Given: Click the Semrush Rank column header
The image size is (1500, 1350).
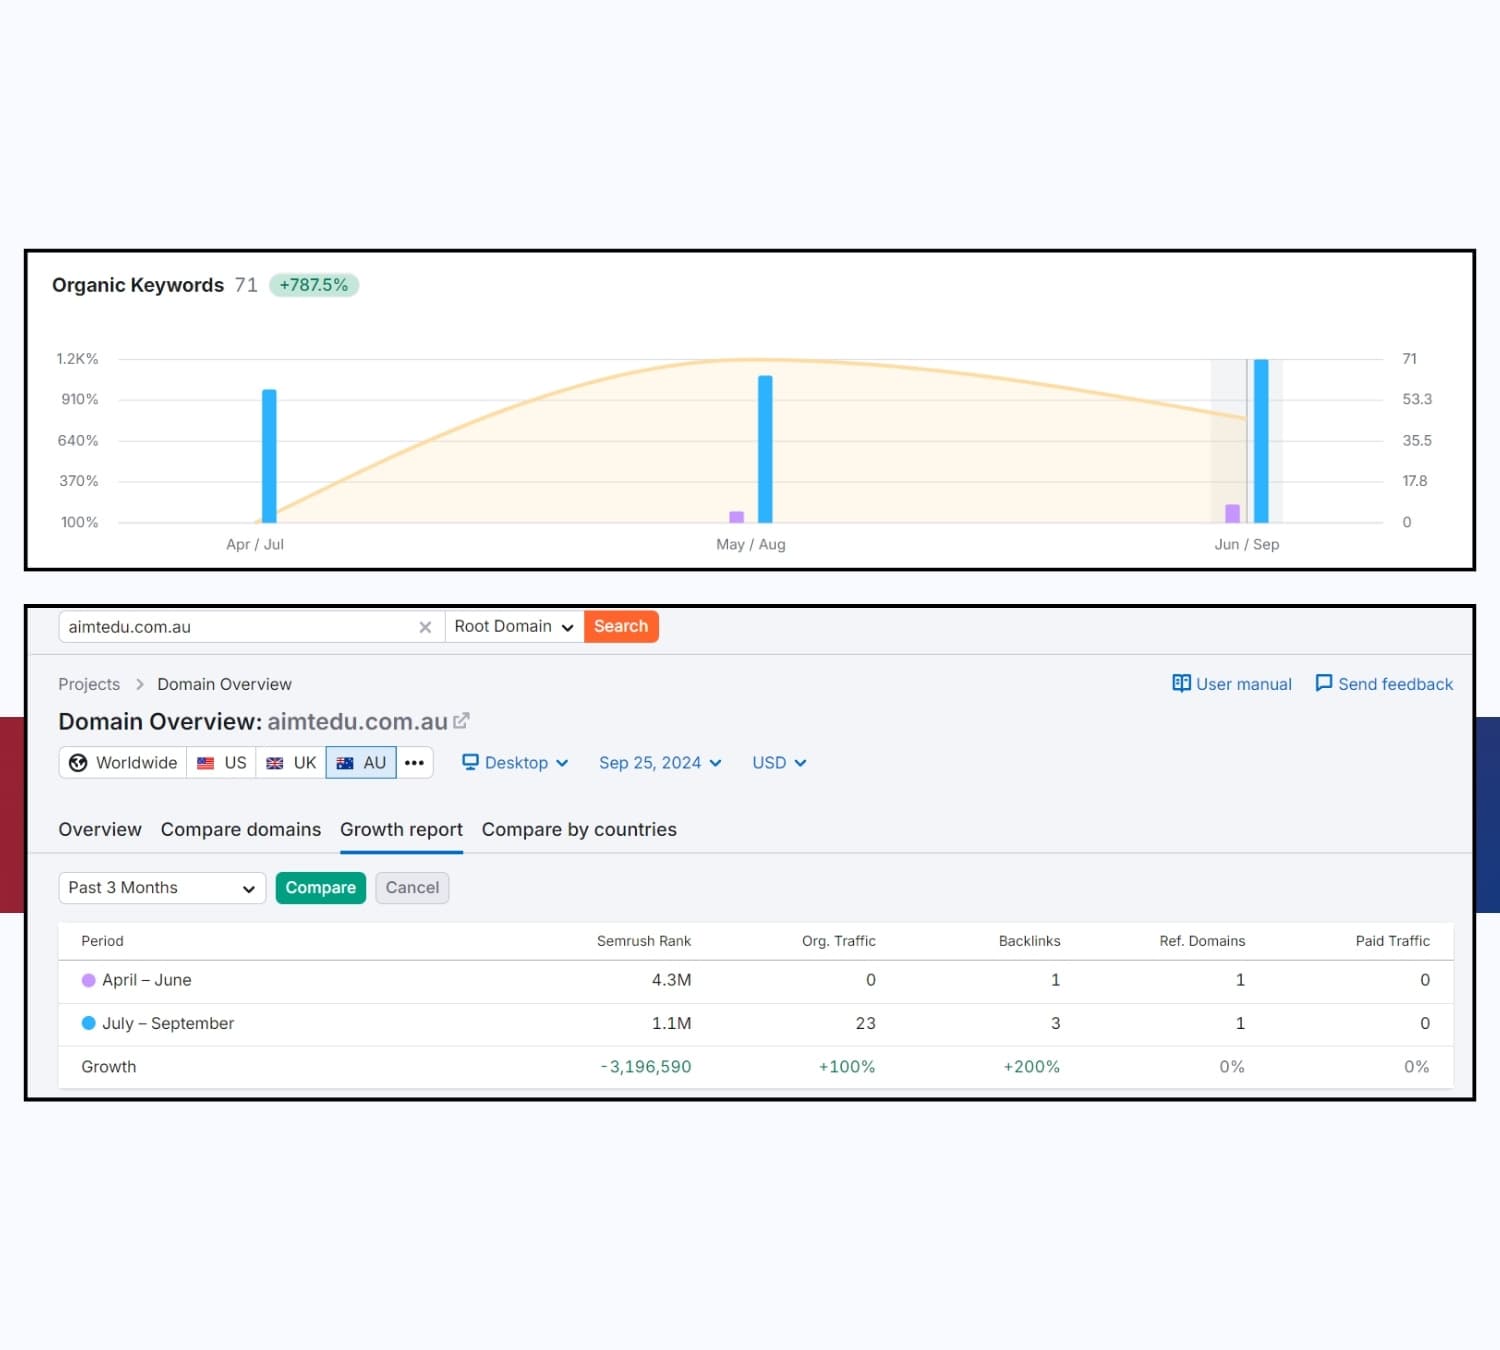Looking at the screenshot, I should pyautogui.click(x=644, y=941).
